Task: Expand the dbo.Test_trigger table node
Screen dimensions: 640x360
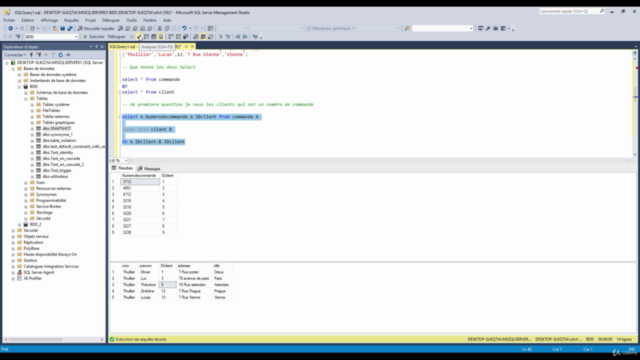Action: [x=32, y=171]
